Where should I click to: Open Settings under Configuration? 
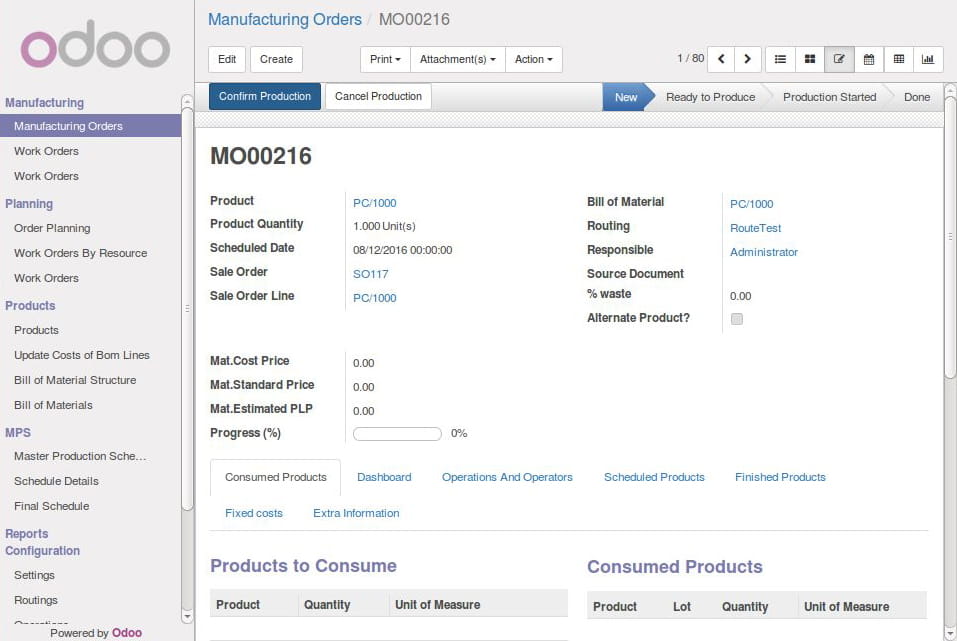point(34,576)
